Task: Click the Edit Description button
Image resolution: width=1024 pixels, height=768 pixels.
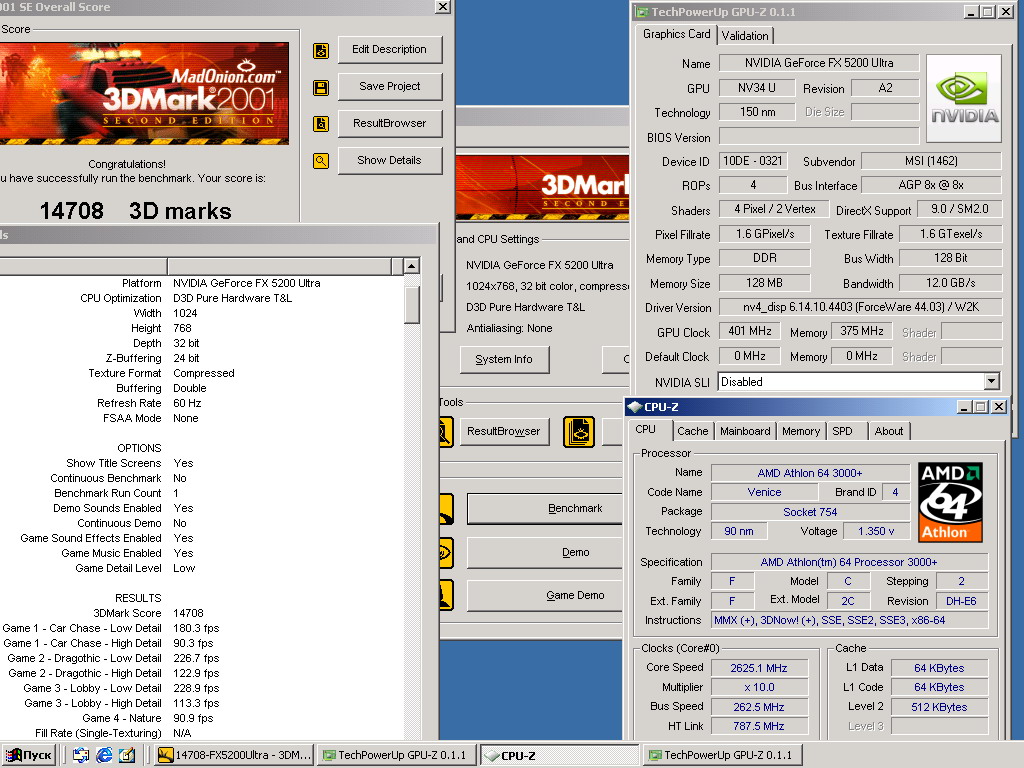Action: (389, 50)
